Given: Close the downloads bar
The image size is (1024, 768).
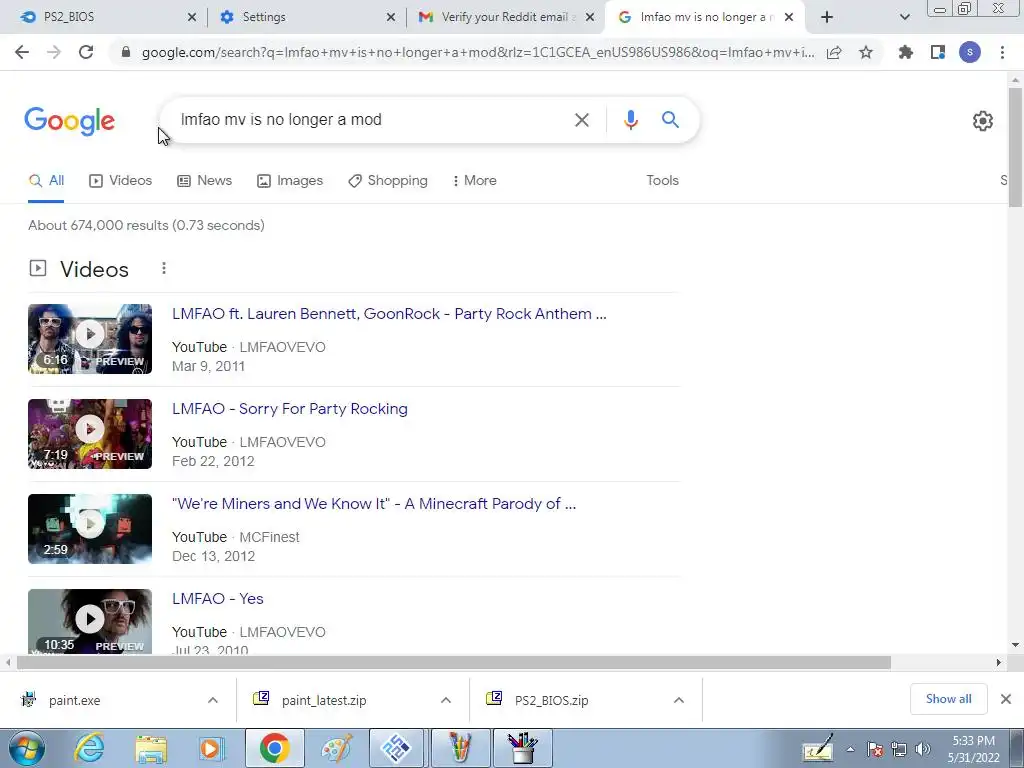Looking at the screenshot, I should (1006, 699).
